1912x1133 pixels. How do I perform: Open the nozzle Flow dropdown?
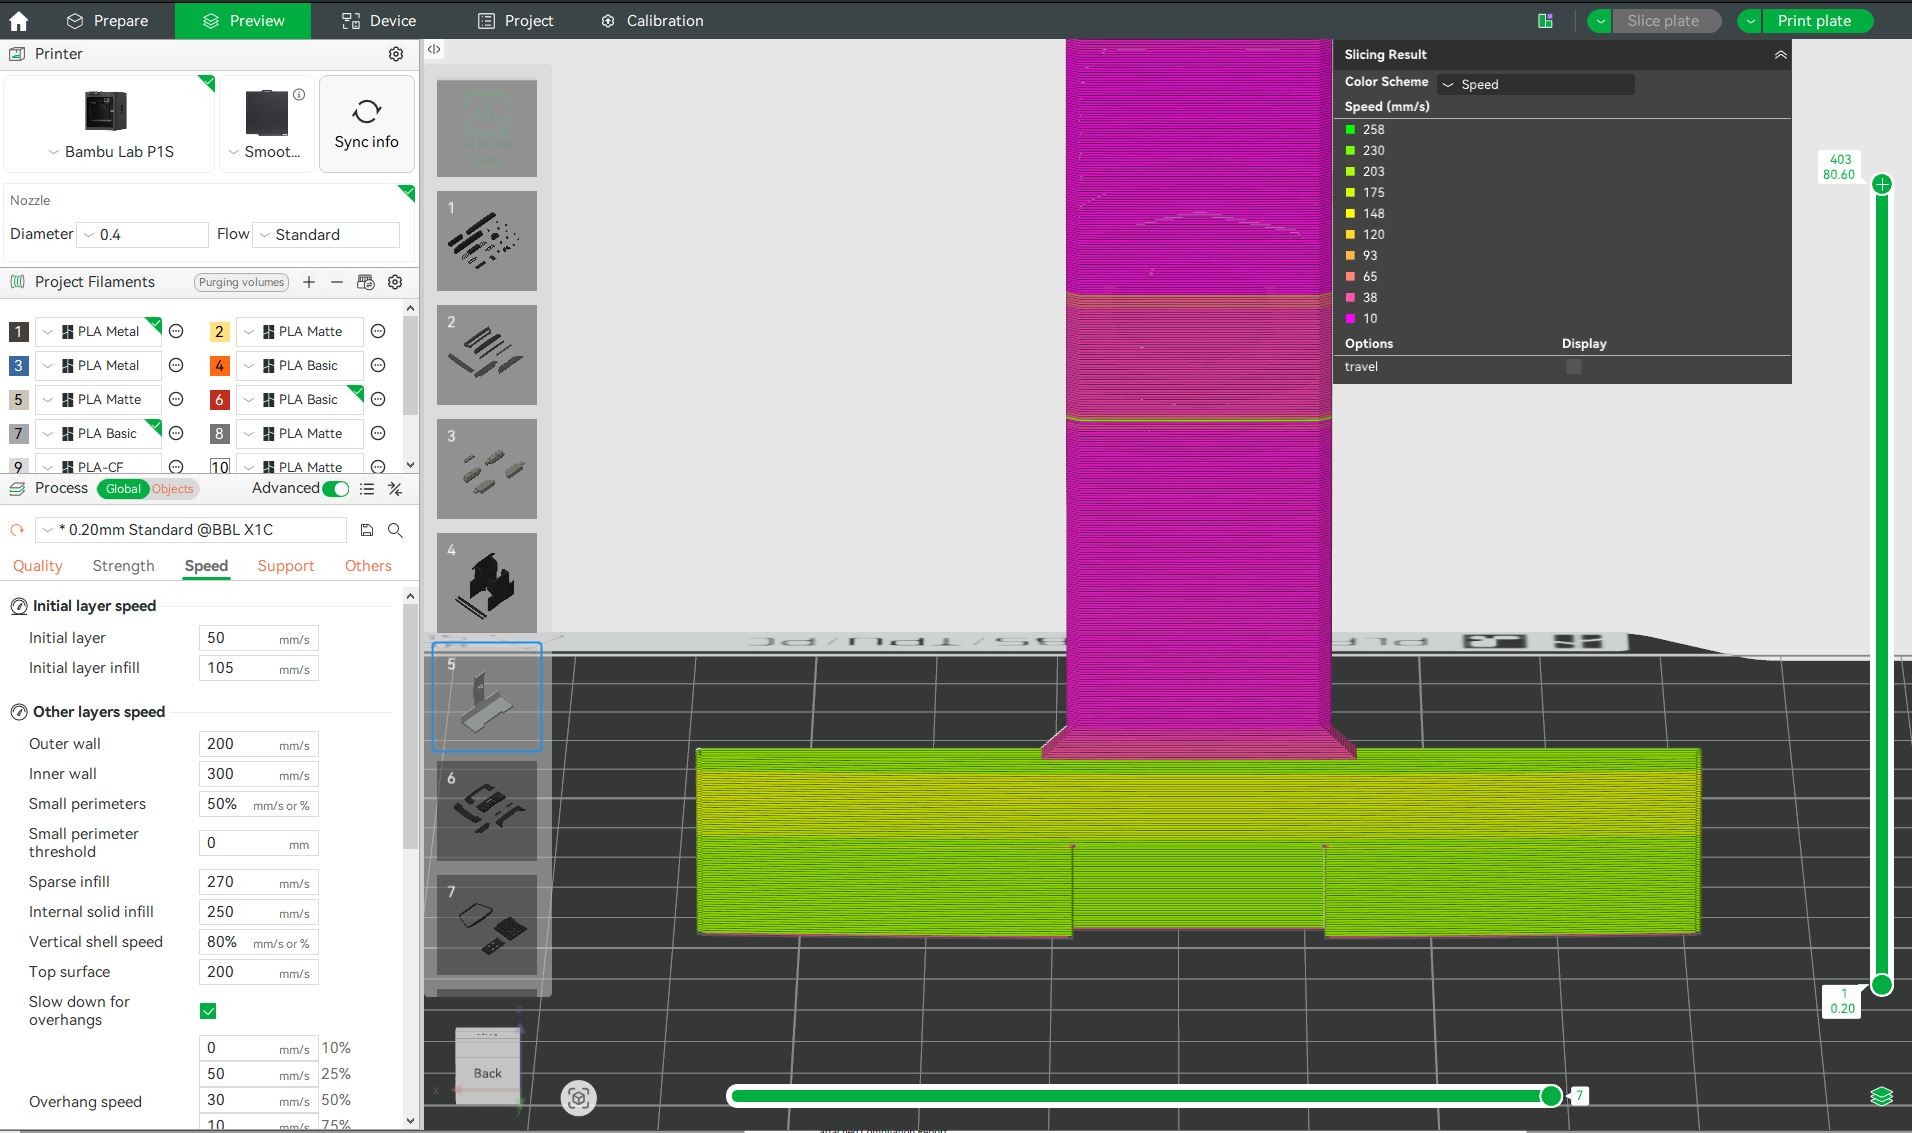point(326,235)
